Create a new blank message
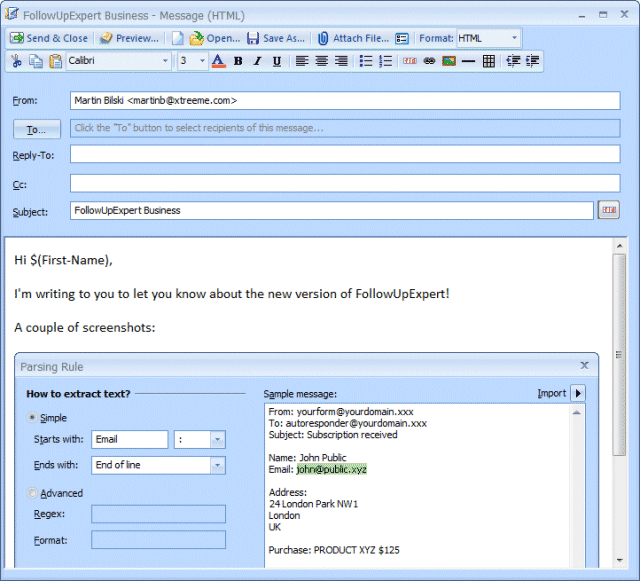 (178, 38)
